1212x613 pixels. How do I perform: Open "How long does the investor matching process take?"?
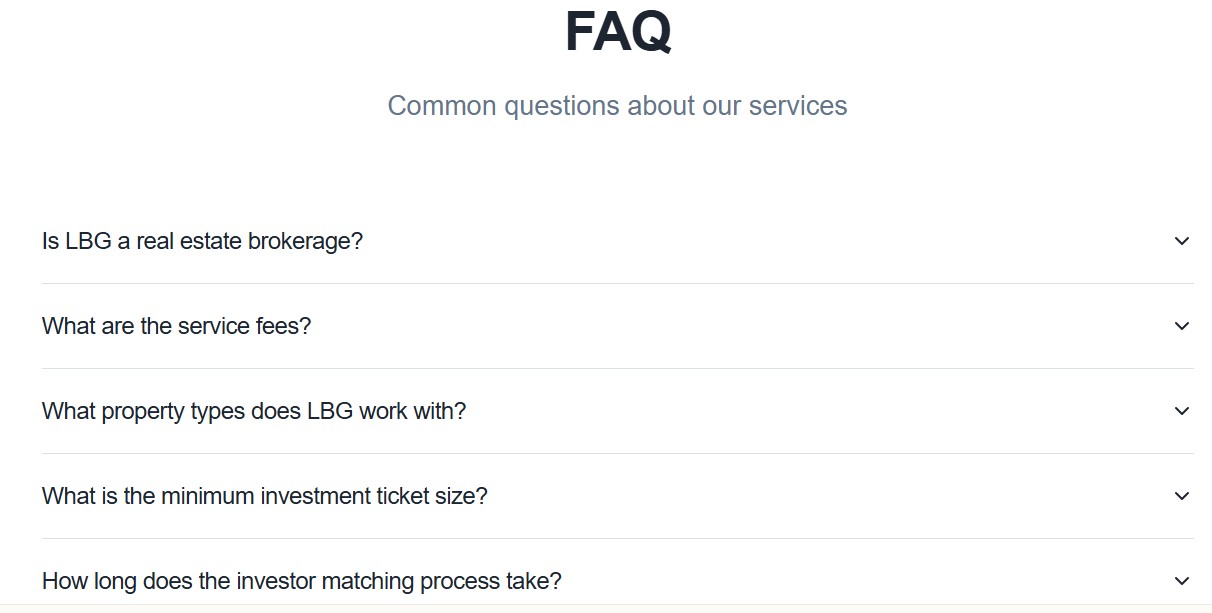click(x=302, y=581)
